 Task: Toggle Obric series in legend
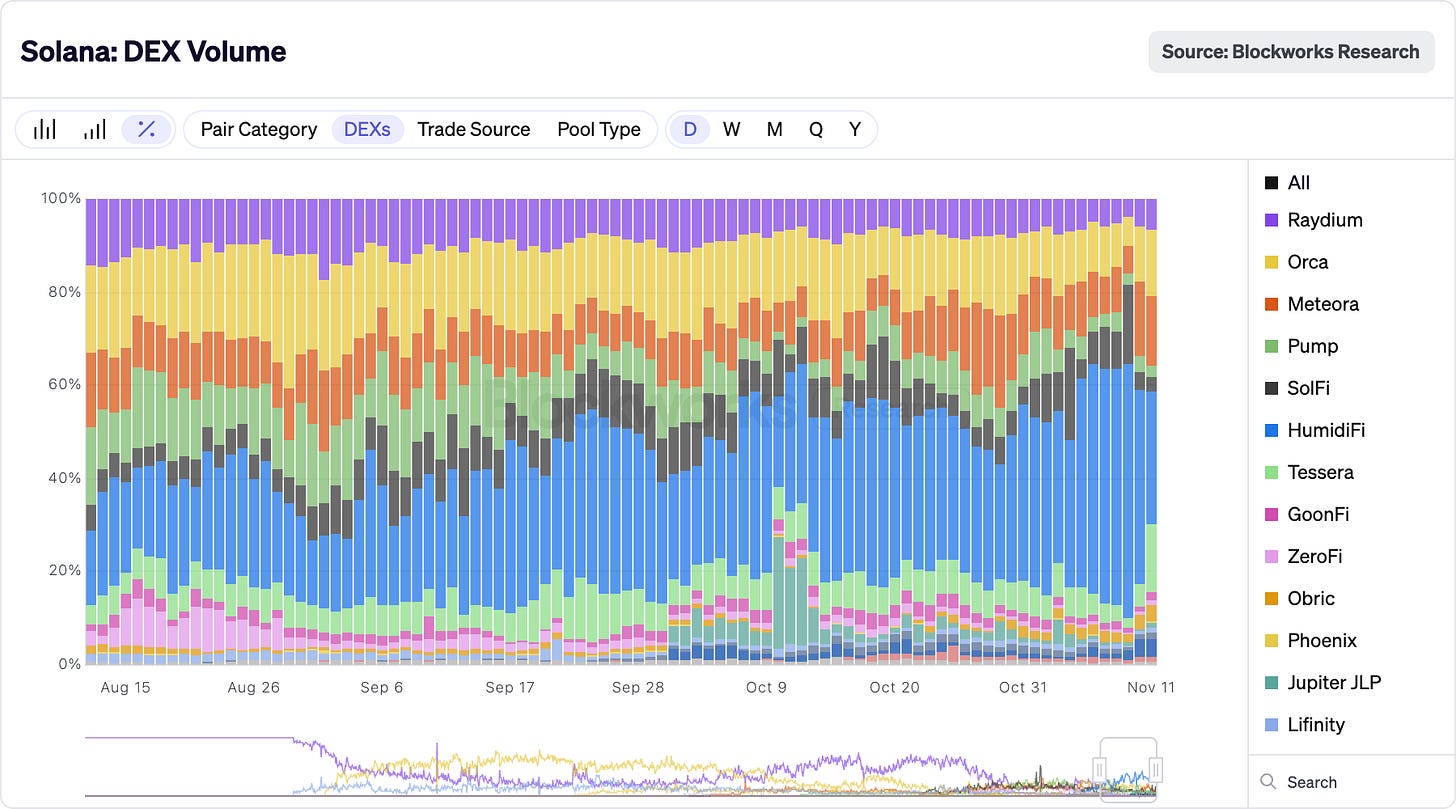pos(1300,598)
